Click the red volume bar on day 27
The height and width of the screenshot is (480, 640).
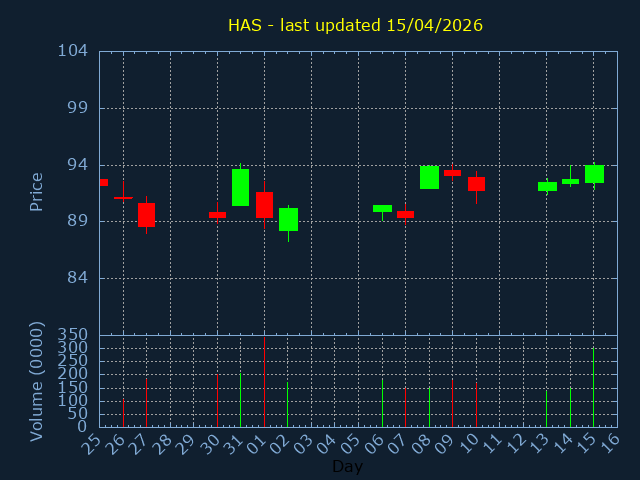146,402
